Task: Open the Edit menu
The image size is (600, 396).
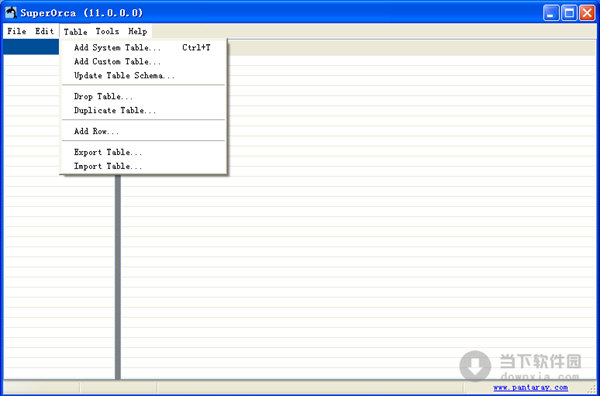Action: [45, 31]
